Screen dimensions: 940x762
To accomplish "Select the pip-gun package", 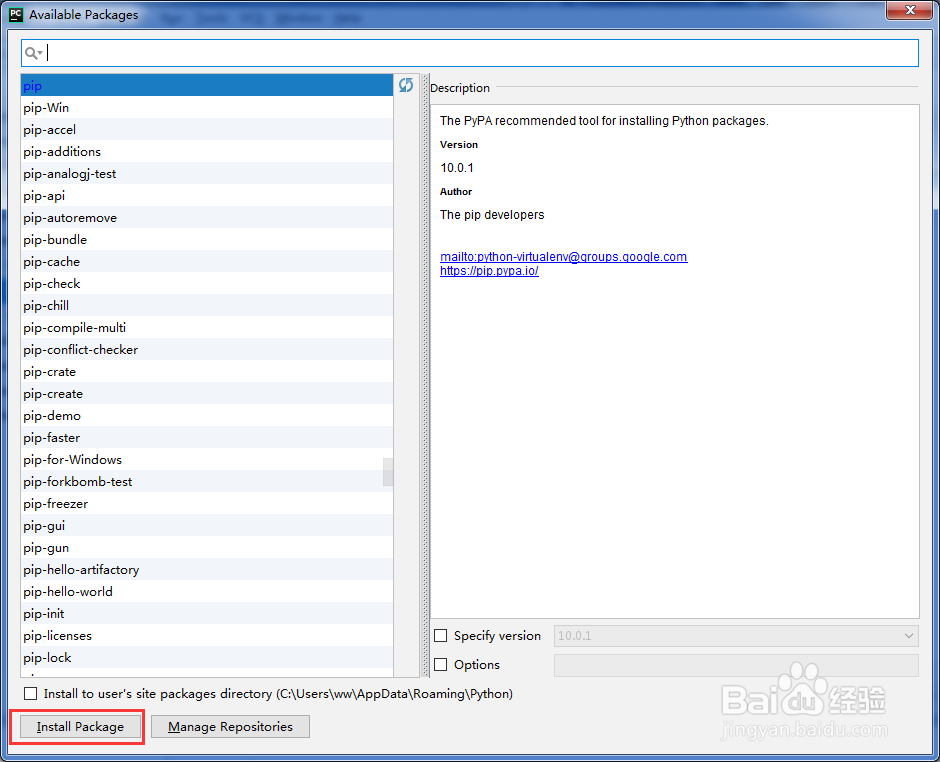I will [207, 547].
